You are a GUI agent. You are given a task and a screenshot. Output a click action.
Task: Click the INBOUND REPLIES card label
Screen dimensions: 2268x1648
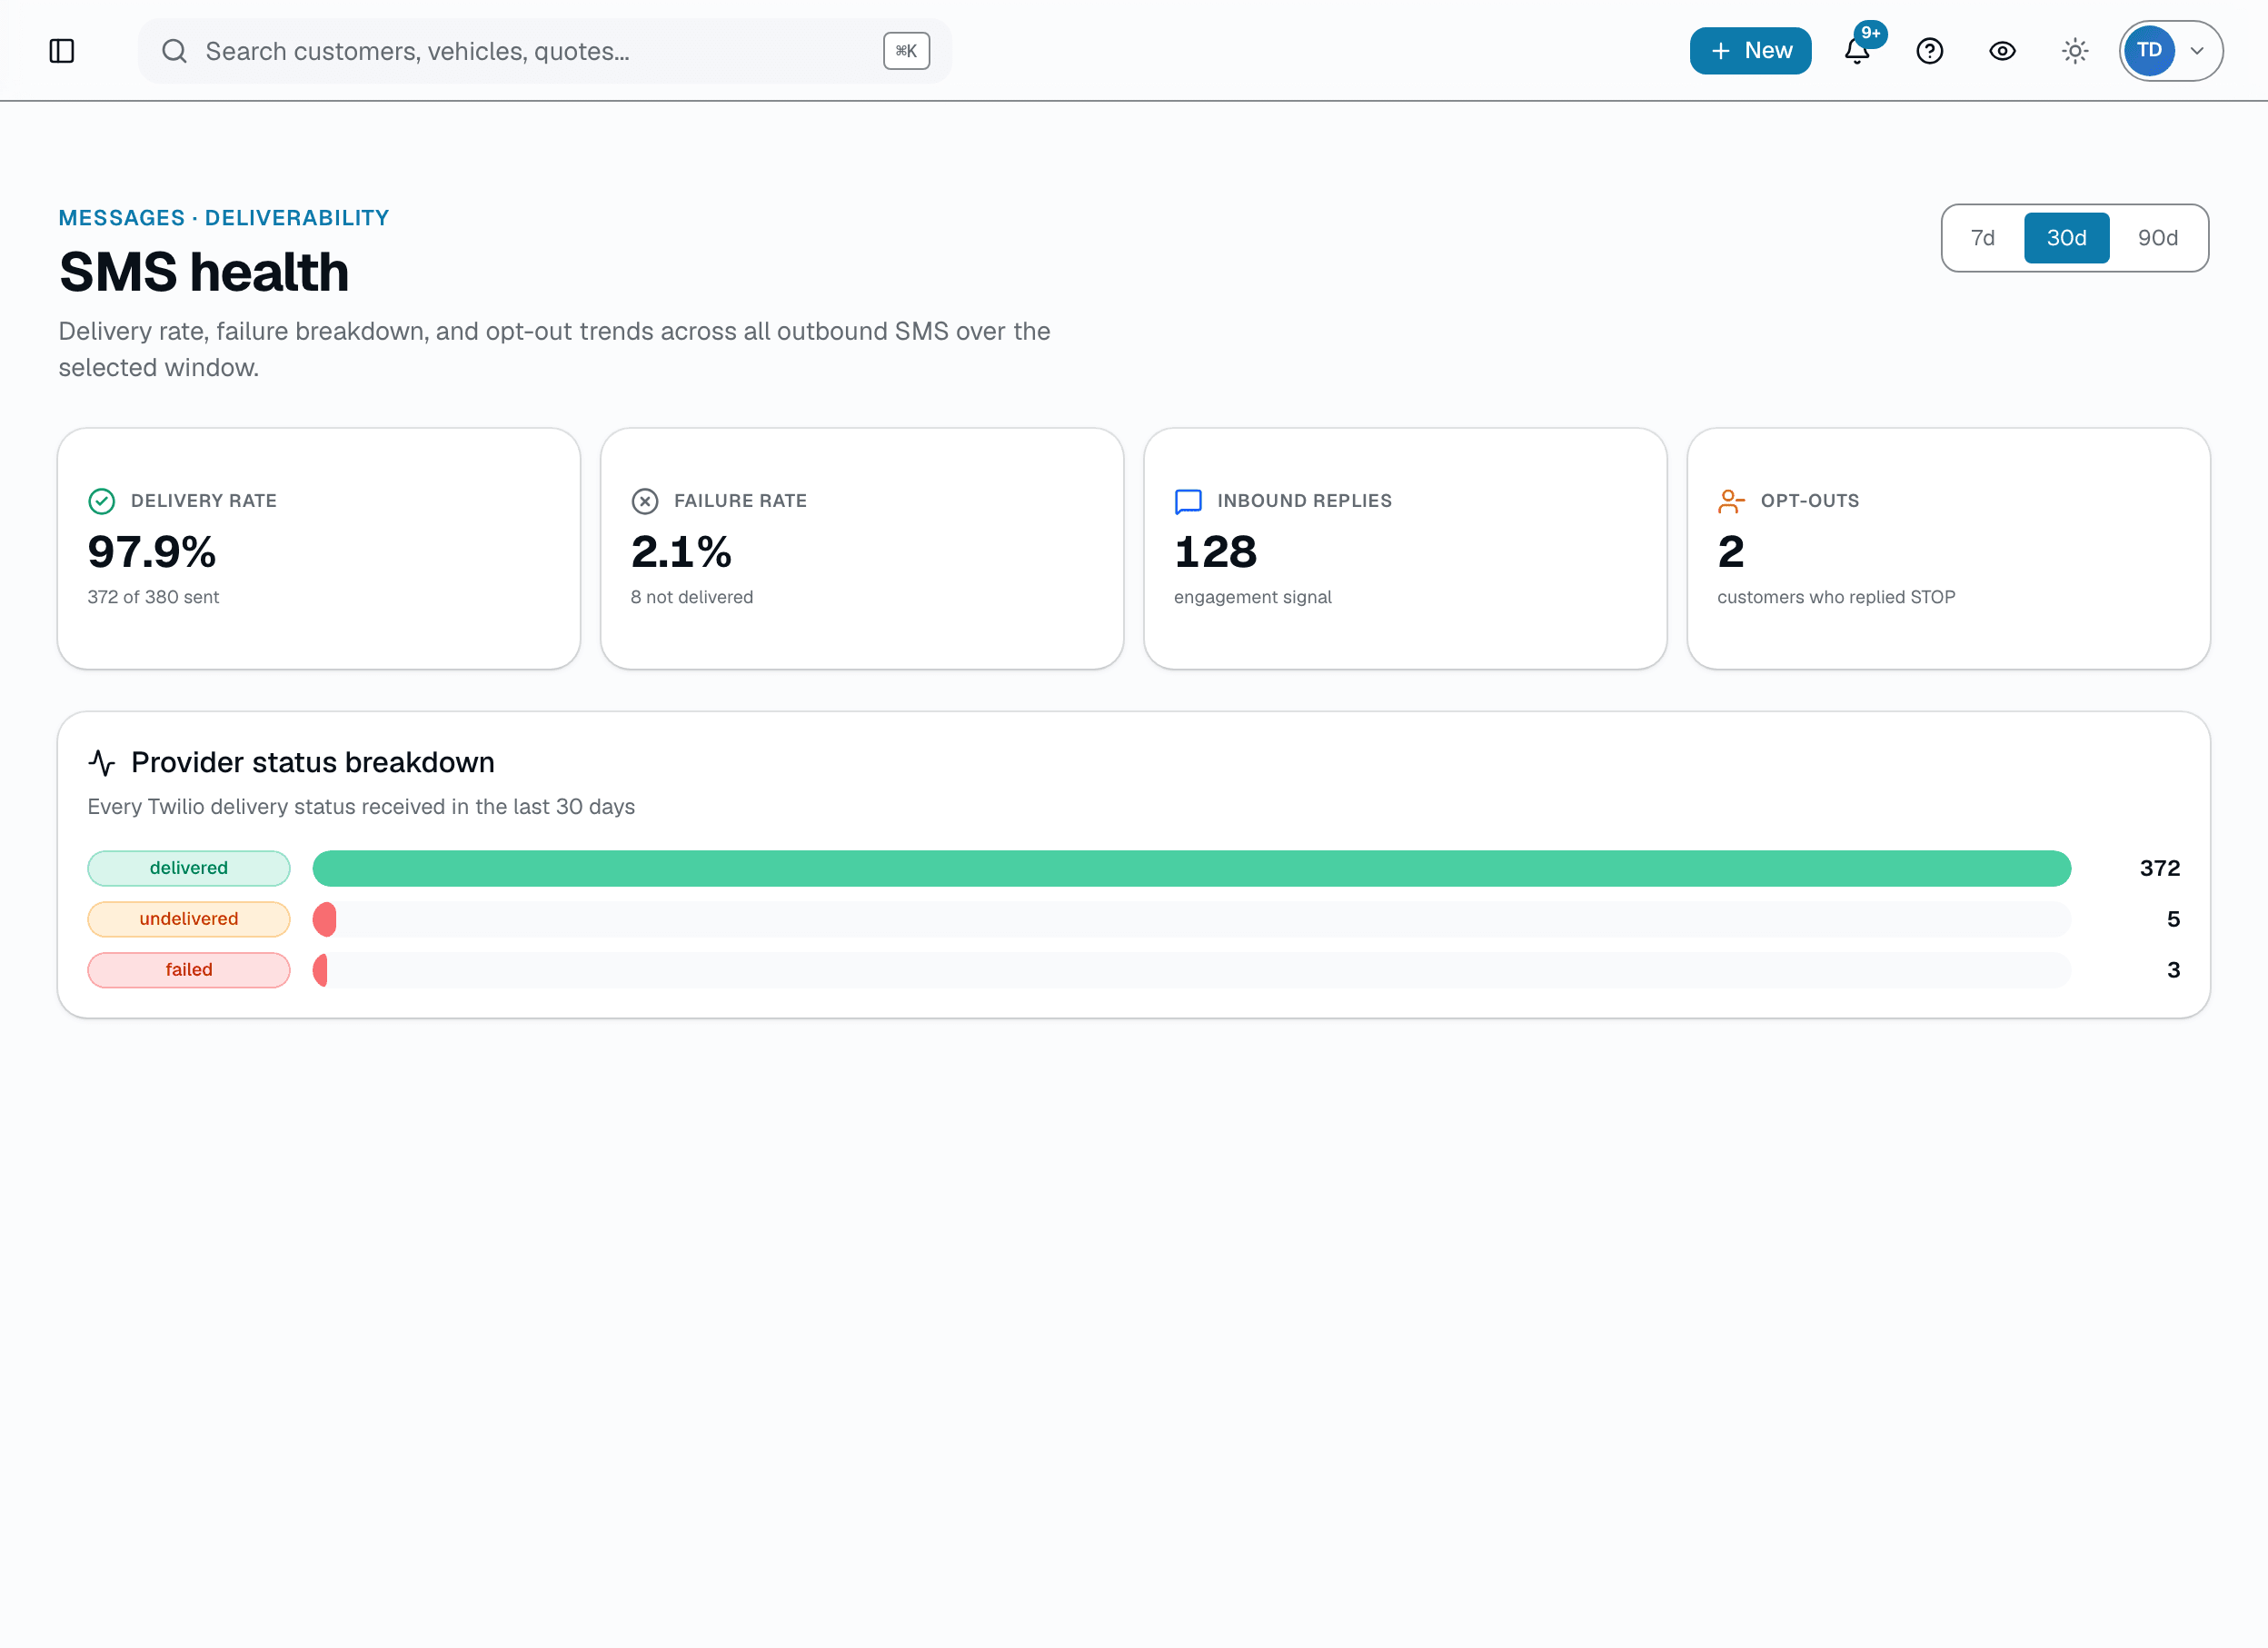click(1304, 501)
